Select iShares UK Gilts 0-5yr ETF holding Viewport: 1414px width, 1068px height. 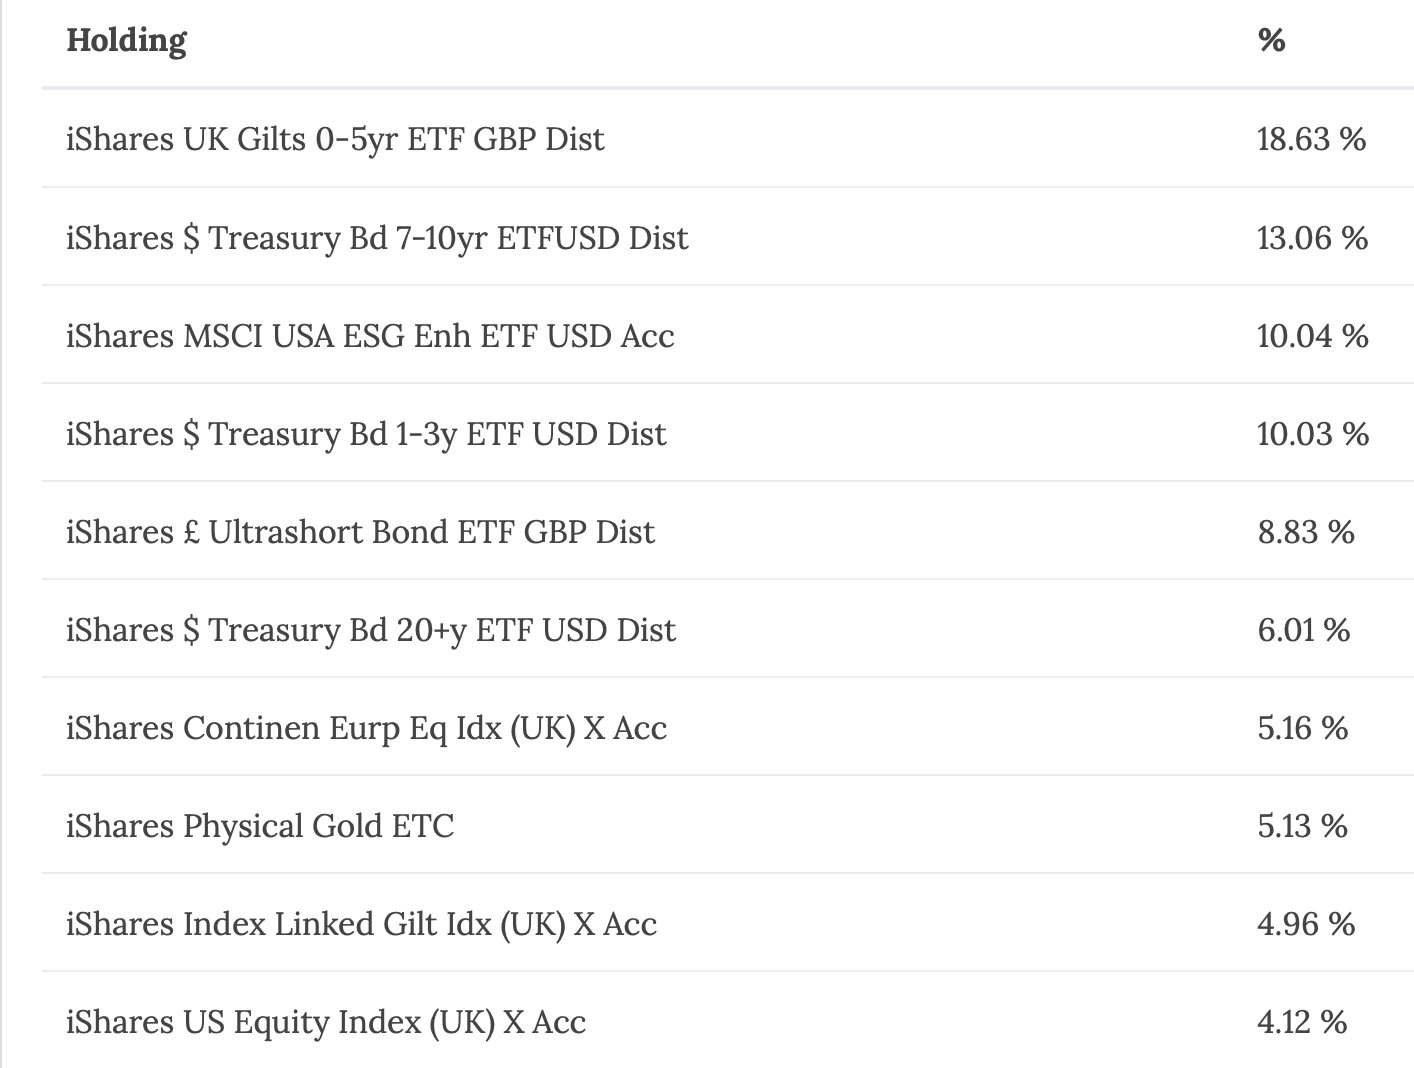point(335,139)
